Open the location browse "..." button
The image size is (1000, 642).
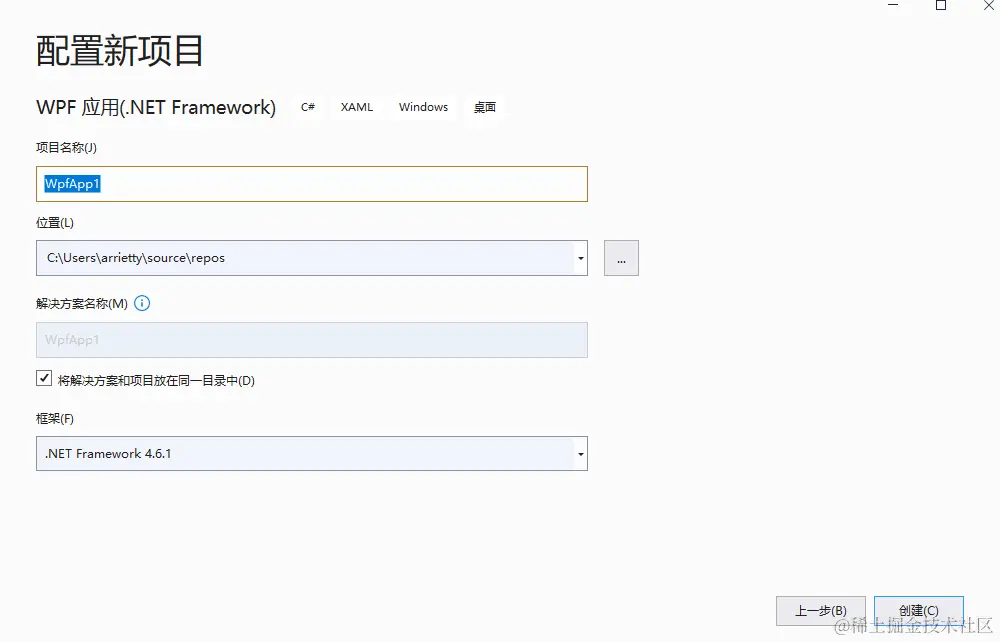(621, 258)
